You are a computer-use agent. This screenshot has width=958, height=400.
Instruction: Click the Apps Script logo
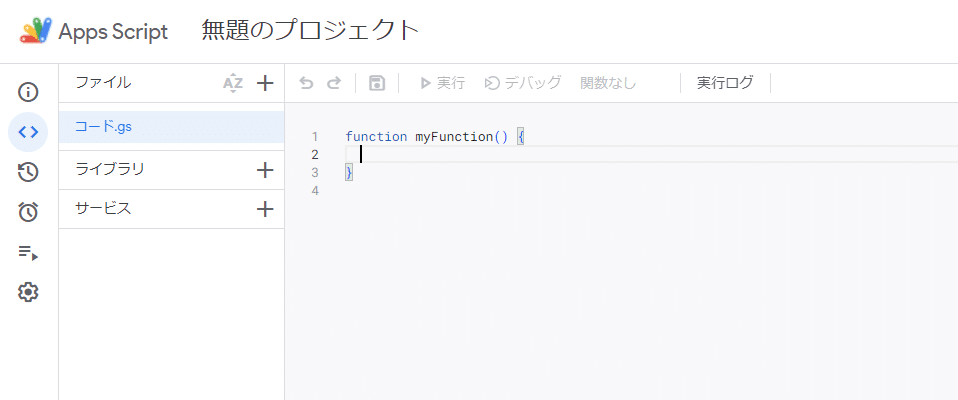tap(36, 31)
